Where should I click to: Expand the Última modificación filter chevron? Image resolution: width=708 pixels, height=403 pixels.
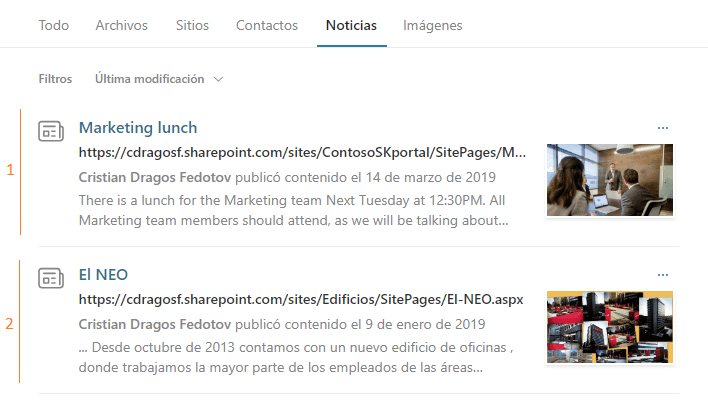(x=219, y=79)
